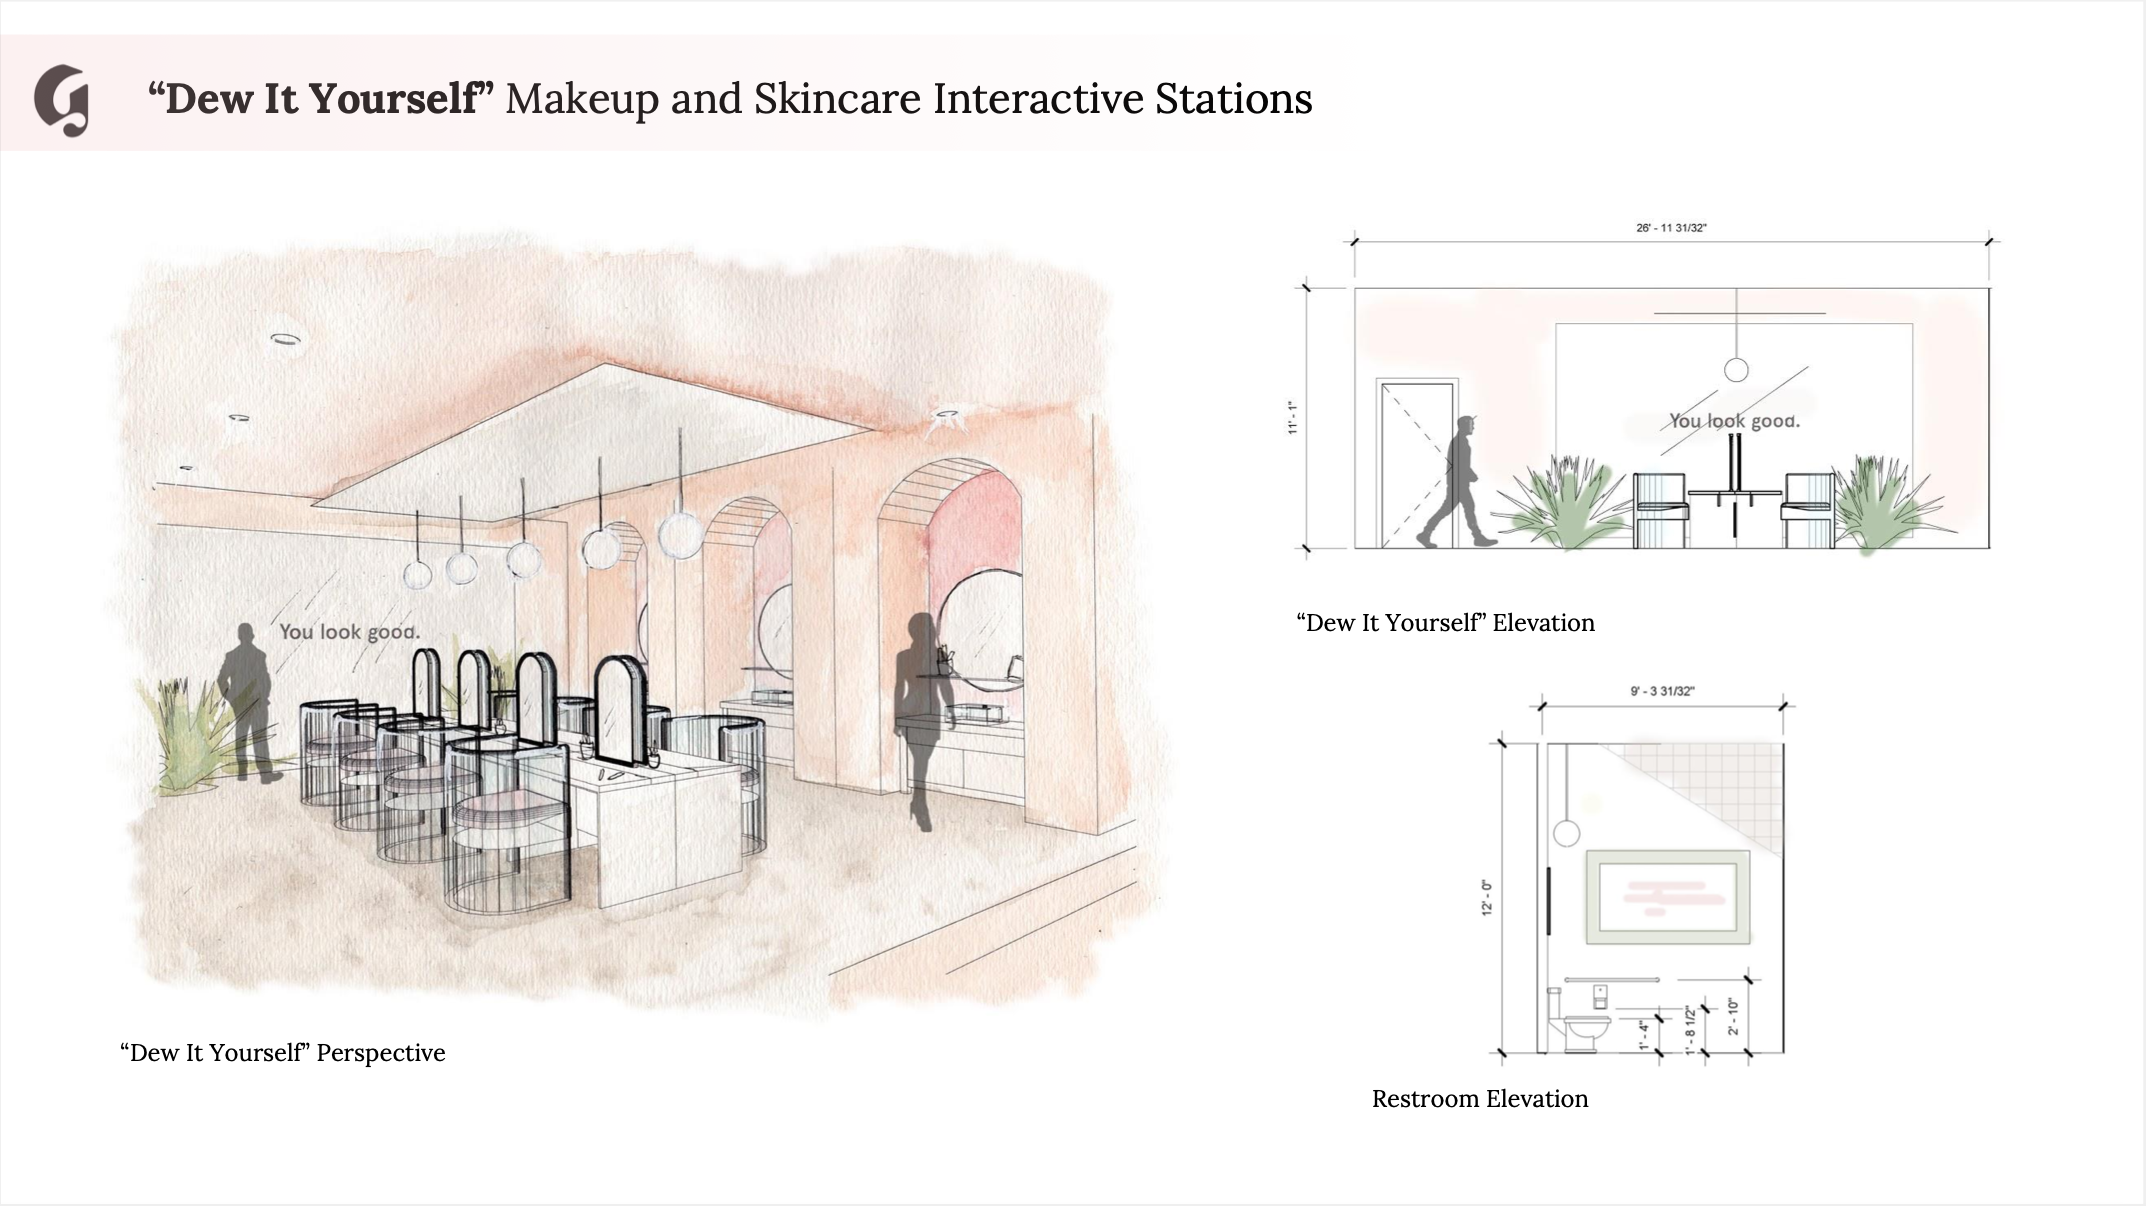Select the "Dew It Yourself" slide title

tap(730, 99)
